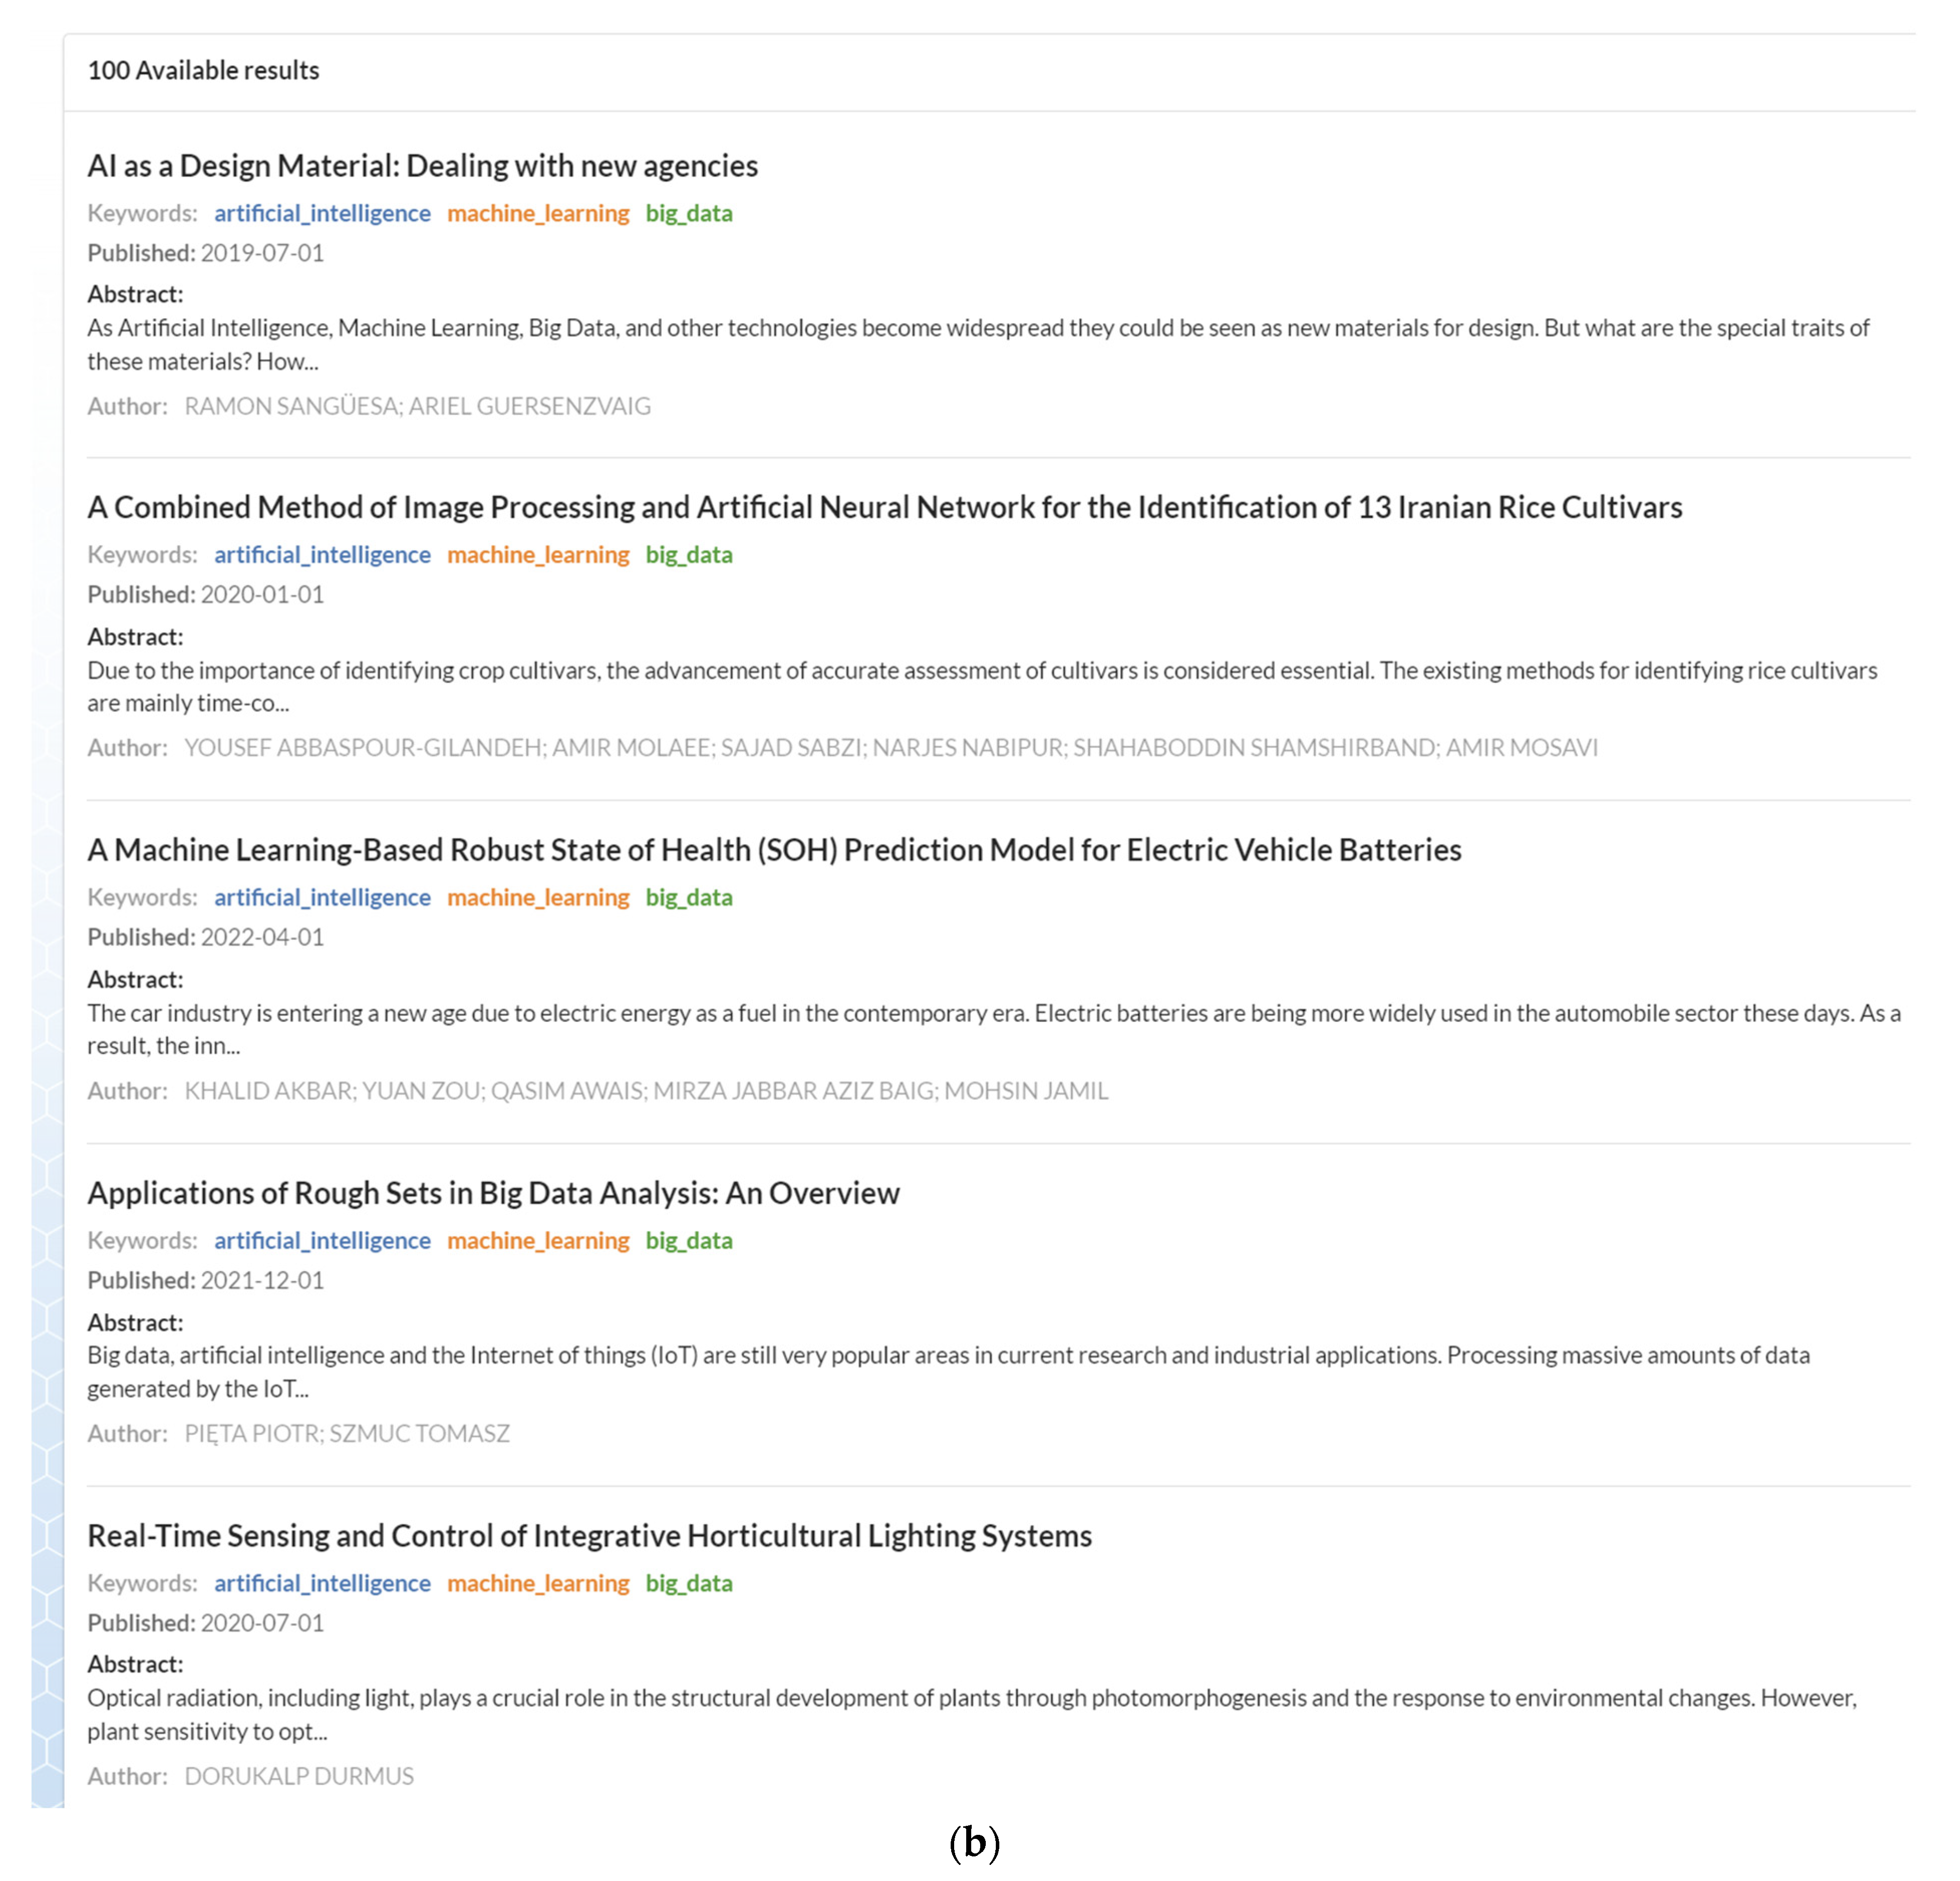
Task: Choose artificial_intelligence tag under Electric Vehicle Batteries paper
Action: click(x=322, y=898)
